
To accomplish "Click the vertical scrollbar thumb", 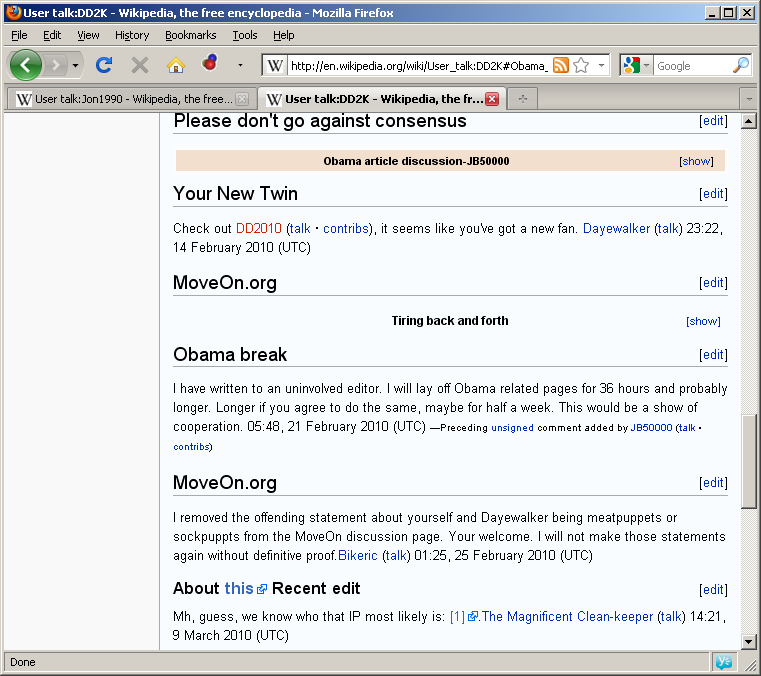I will (x=748, y=462).
